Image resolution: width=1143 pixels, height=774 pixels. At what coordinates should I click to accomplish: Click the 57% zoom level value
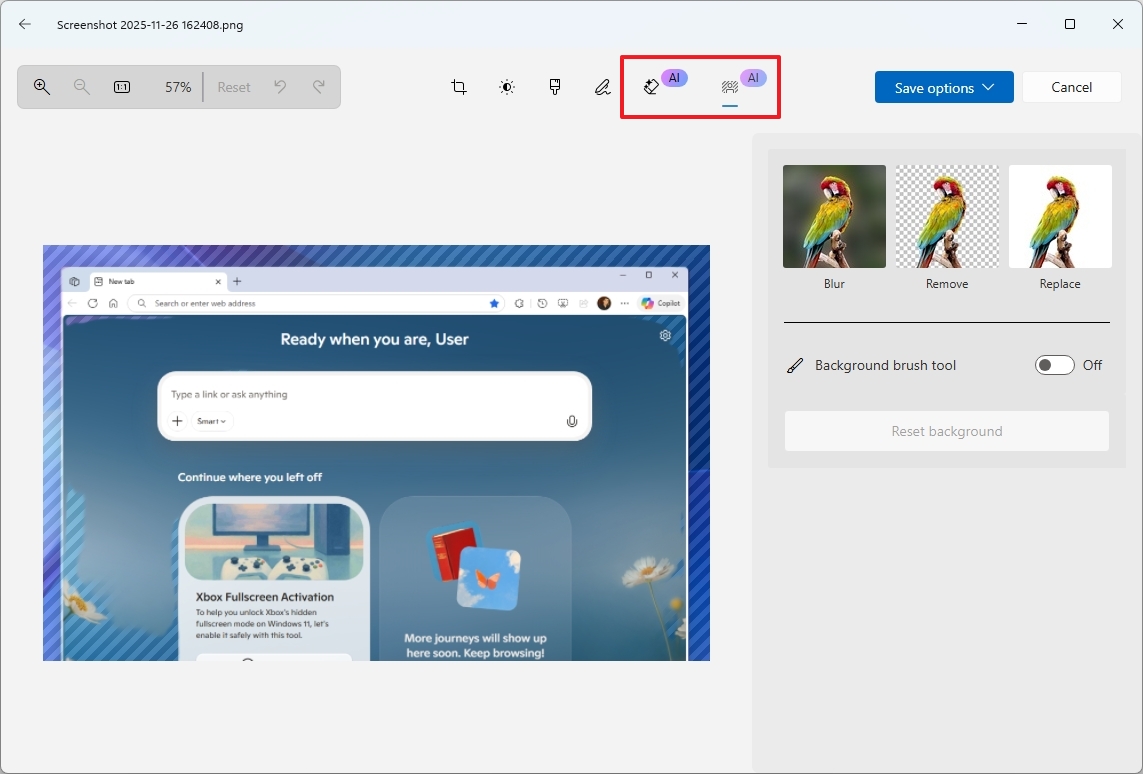click(x=178, y=87)
